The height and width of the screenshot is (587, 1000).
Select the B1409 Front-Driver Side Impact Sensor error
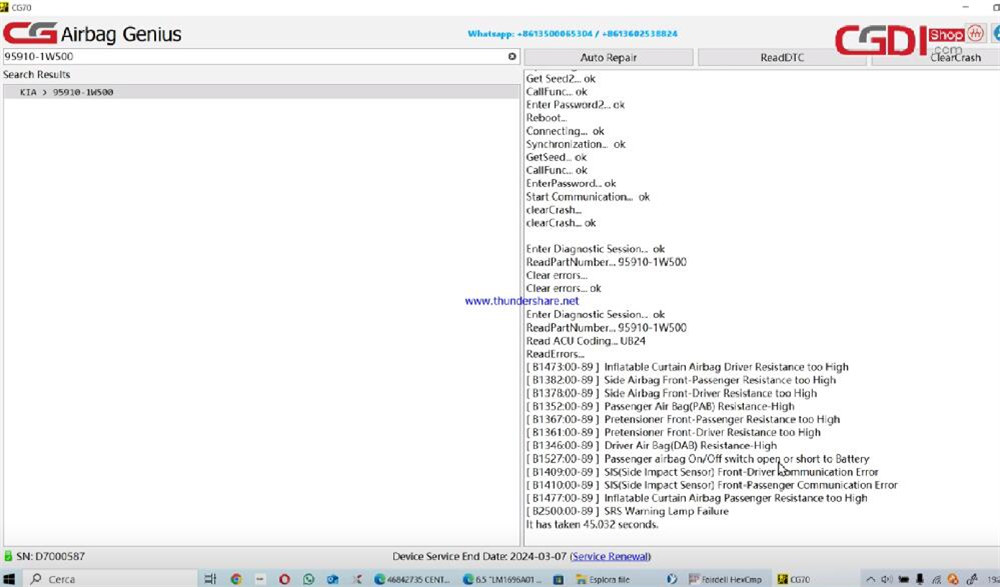tap(702, 472)
